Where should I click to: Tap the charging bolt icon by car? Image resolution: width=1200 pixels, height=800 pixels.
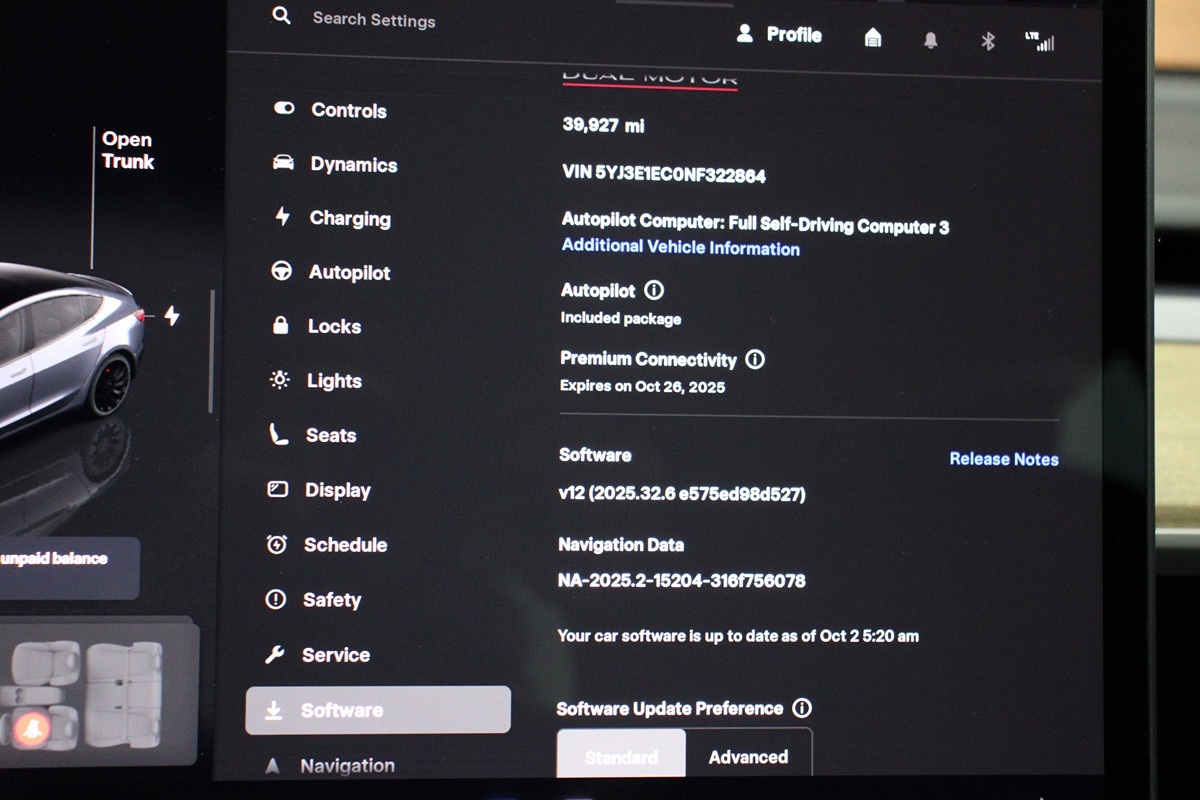[171, 316]
